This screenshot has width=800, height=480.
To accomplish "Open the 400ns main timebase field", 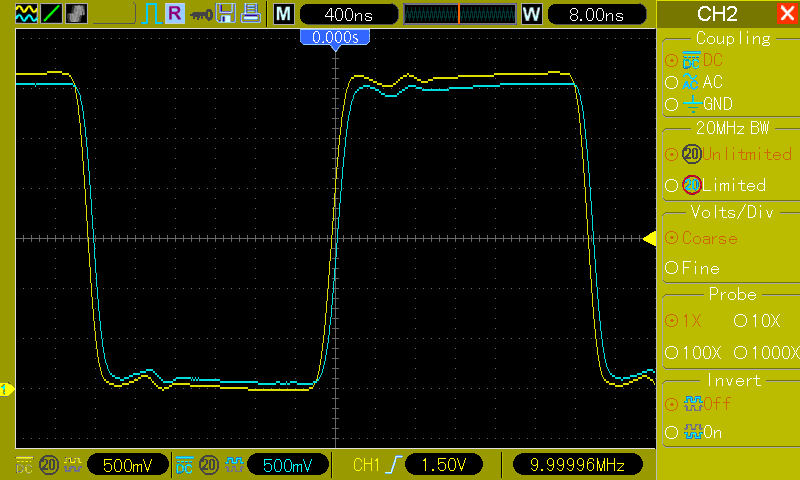I will 348,14.
